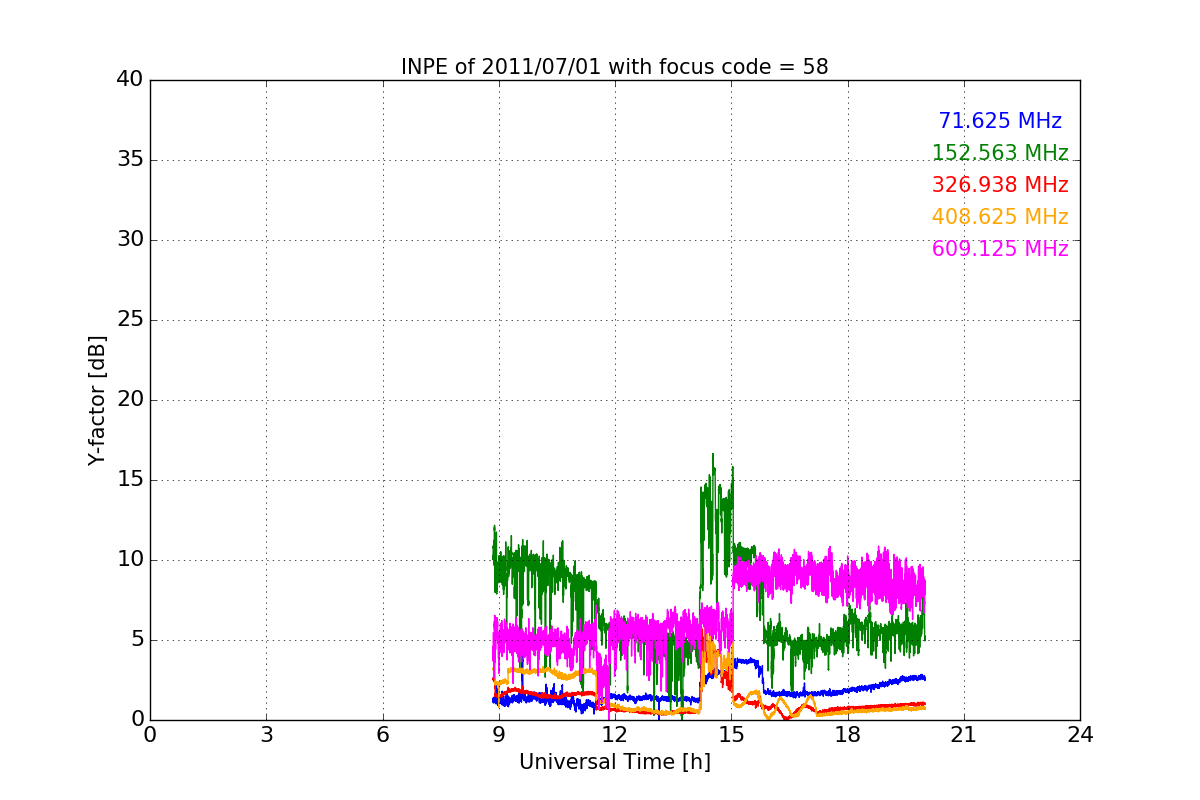The height and width of the screenshot is (800, 1200).
Task: Click the y-axis tick label 15
Action: [x=130, y=480]
